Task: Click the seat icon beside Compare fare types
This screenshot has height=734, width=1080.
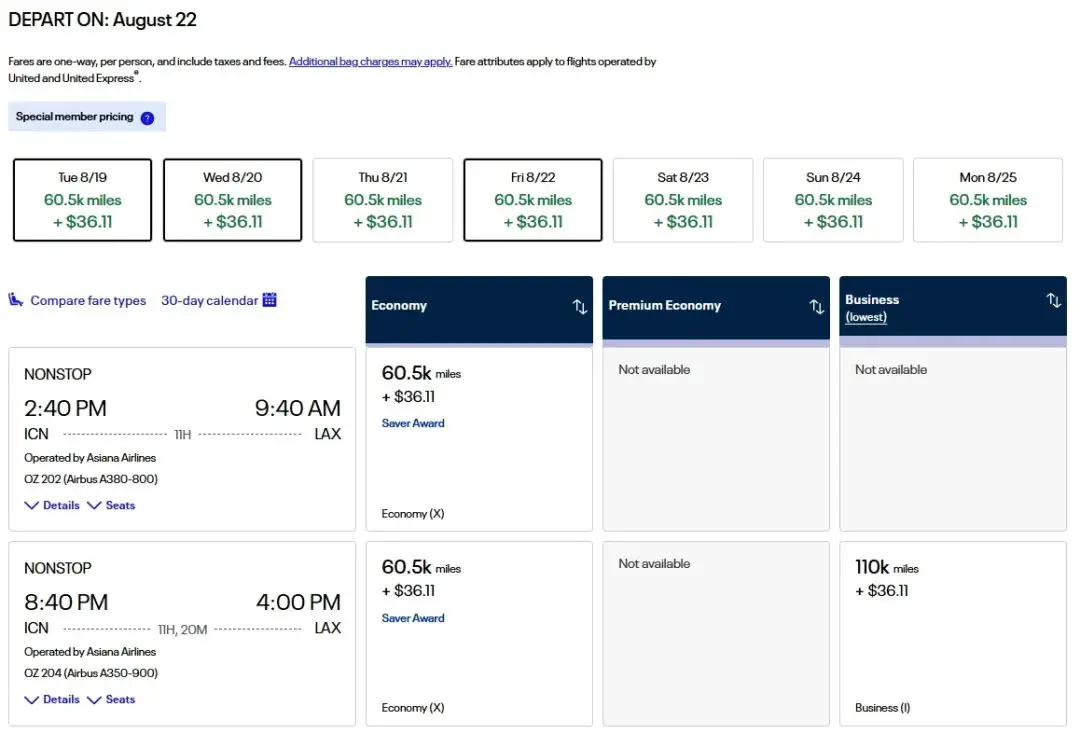Action: tap(16, 300)
